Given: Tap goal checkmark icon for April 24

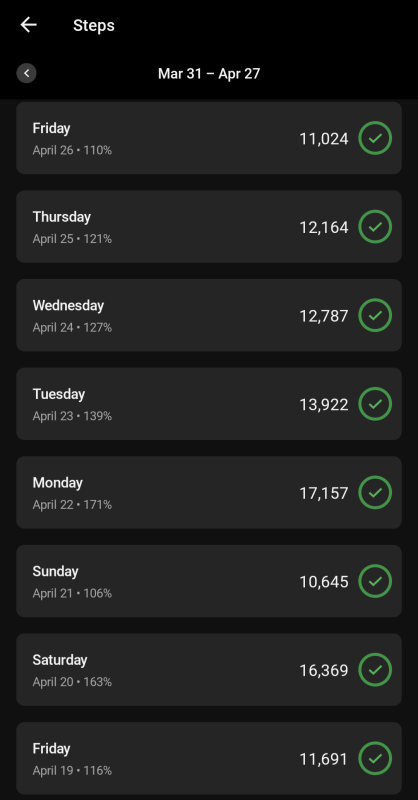Looking at the screenshot, I should [375, 315].
